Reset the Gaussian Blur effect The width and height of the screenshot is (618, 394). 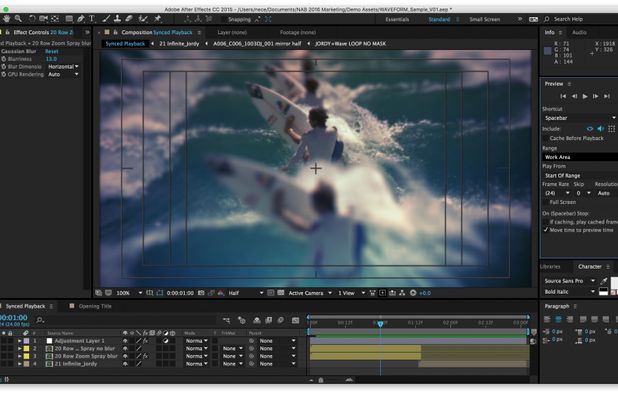(52, 51)
